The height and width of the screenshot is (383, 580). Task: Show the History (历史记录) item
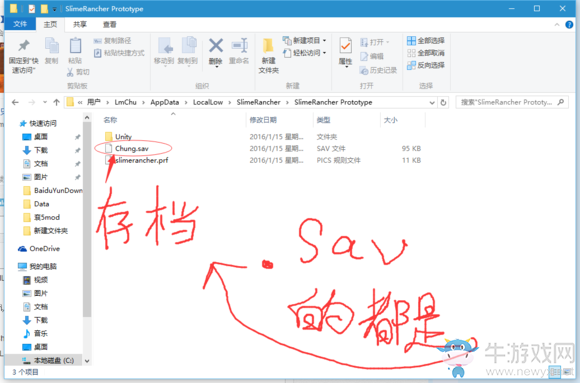[378, 70]
